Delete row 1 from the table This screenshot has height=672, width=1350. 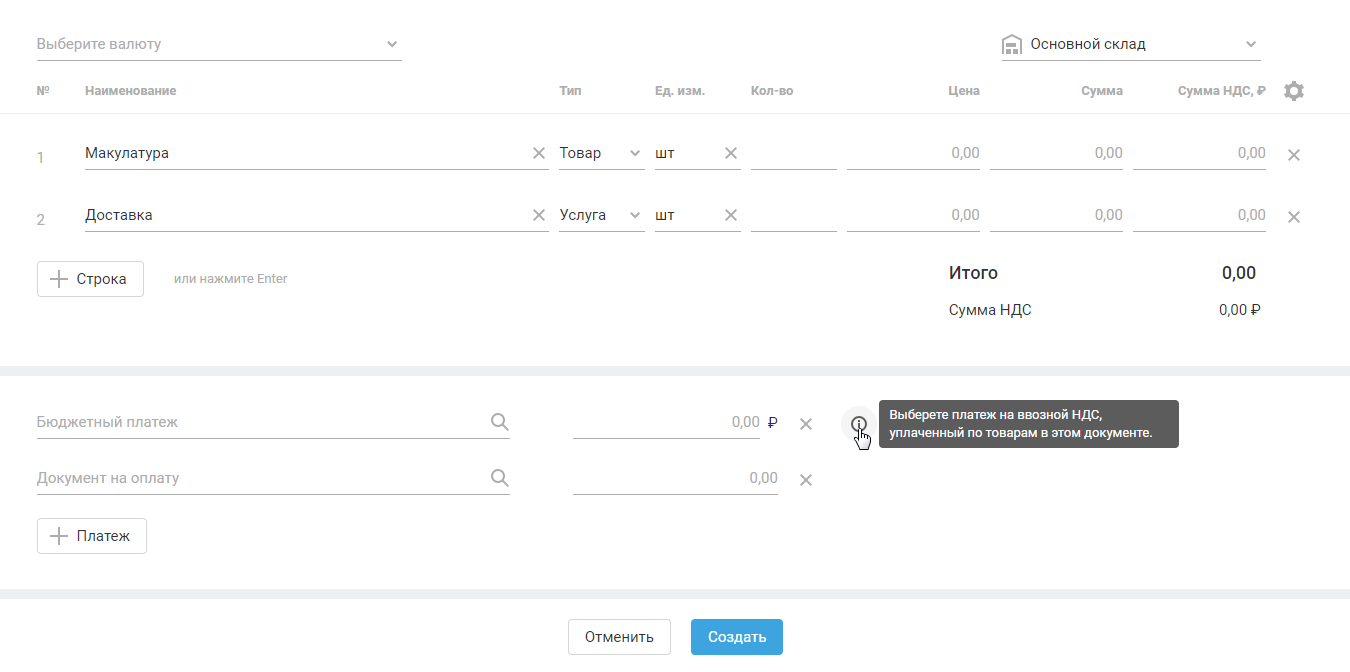tap(1294, 155)
